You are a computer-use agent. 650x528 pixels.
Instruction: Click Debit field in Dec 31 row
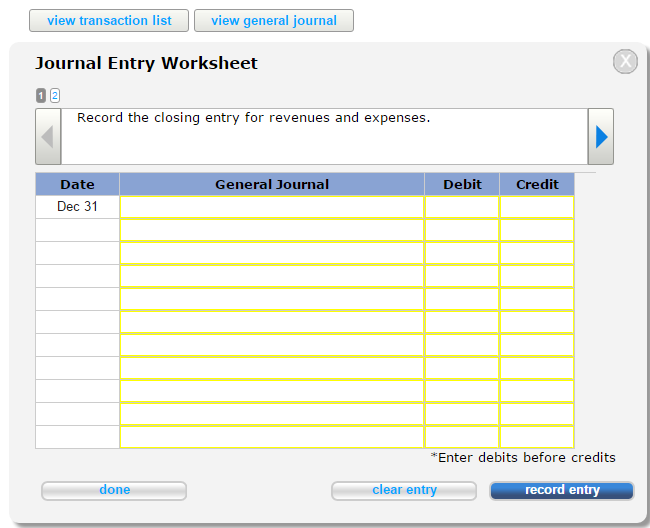click(462, 207)
